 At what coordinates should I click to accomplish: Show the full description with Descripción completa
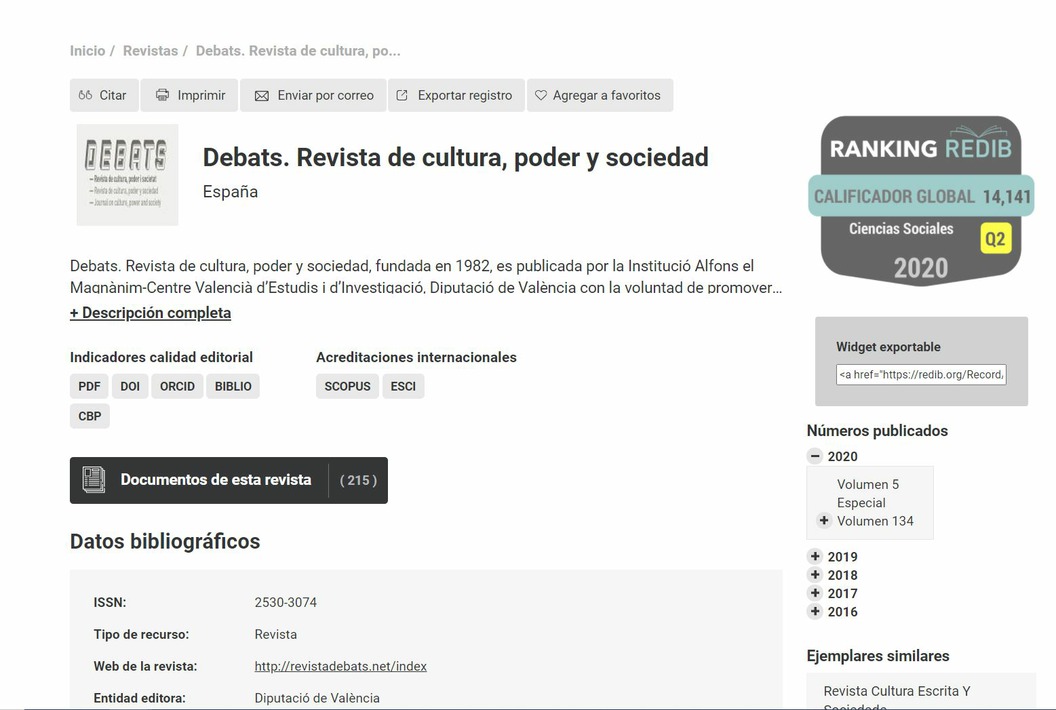[150, 312]
